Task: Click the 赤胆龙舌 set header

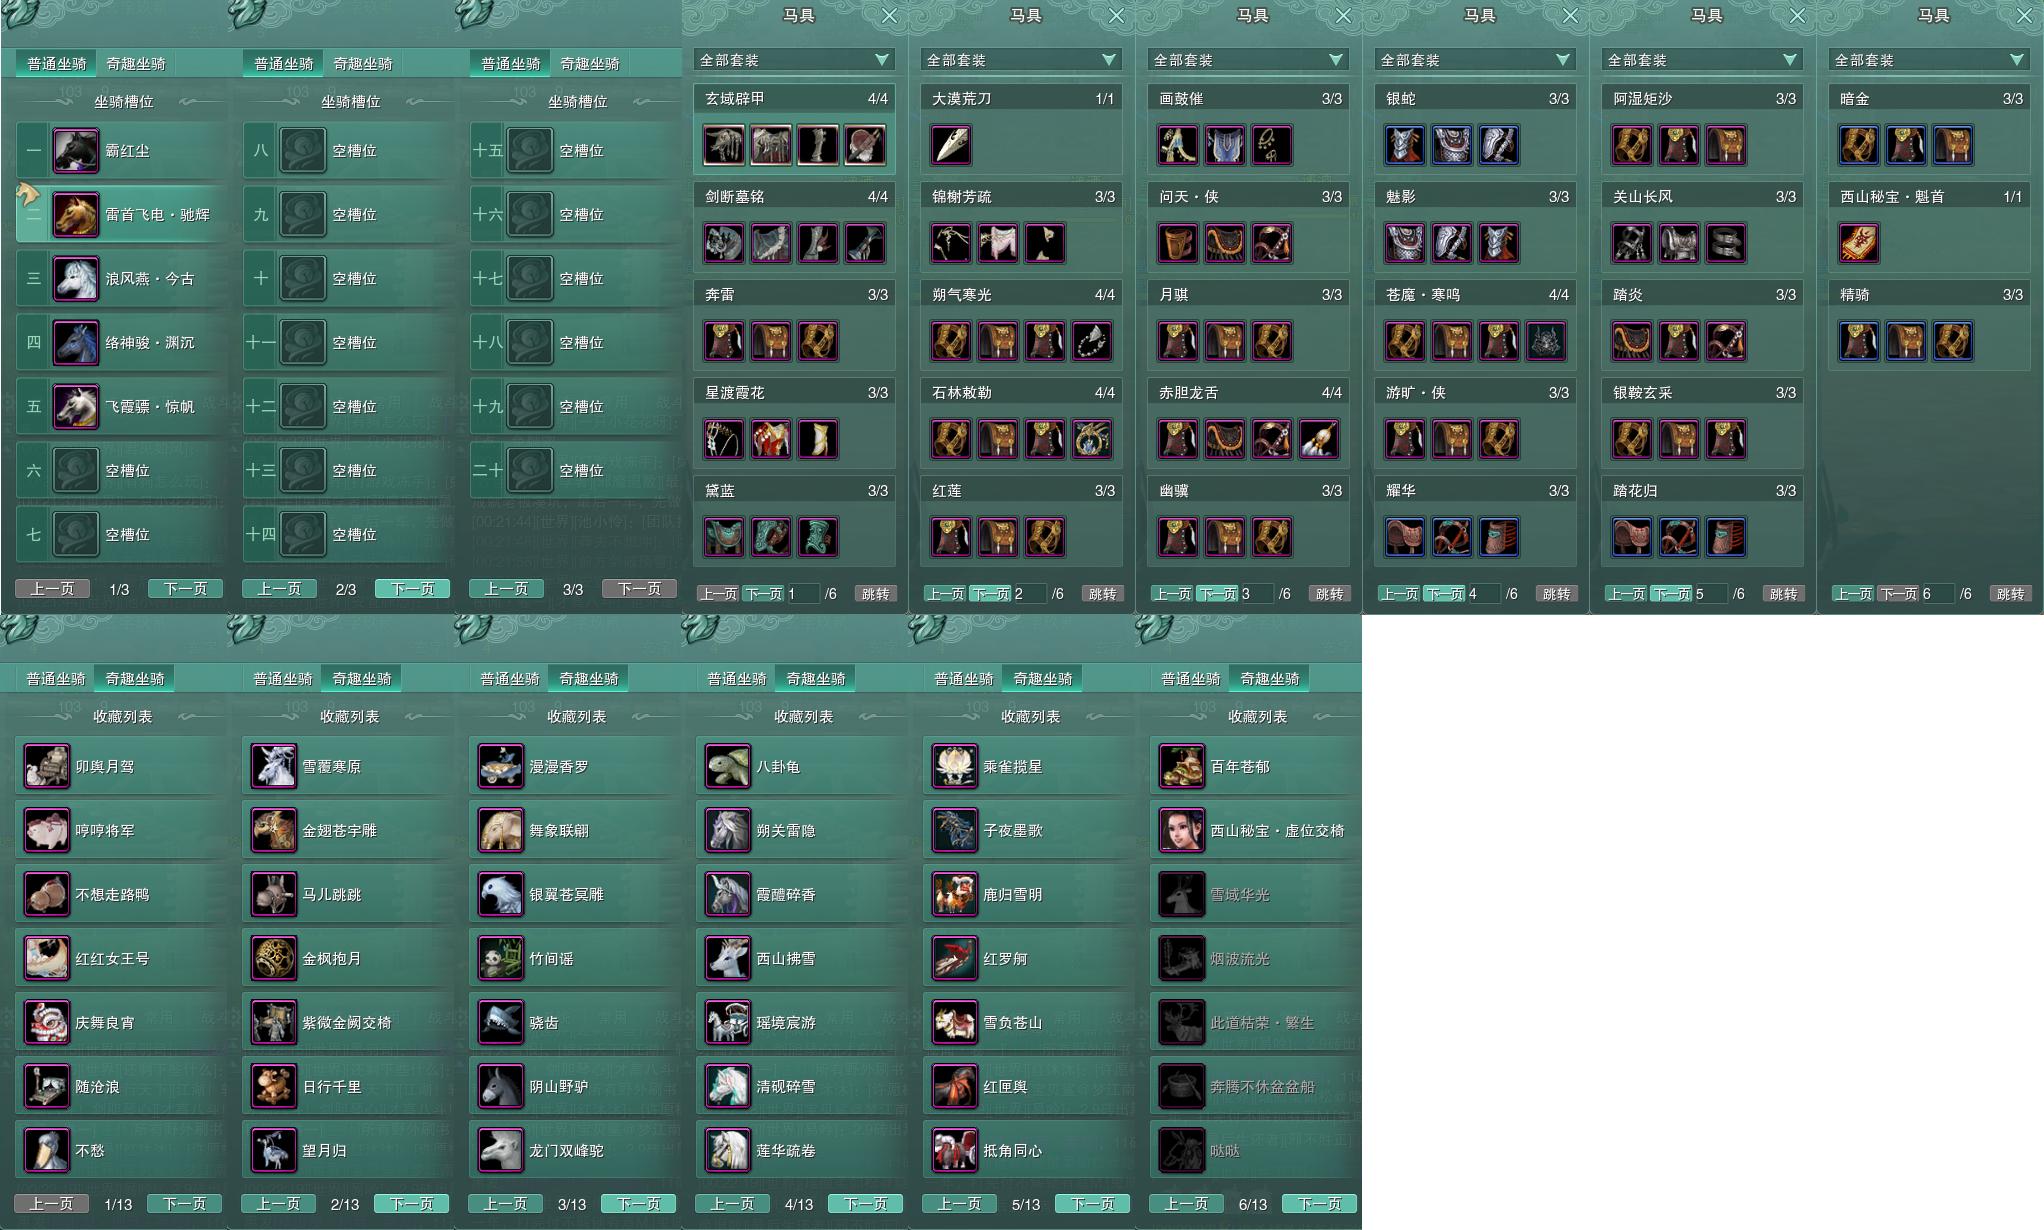Action: [x=1248, y=393]
